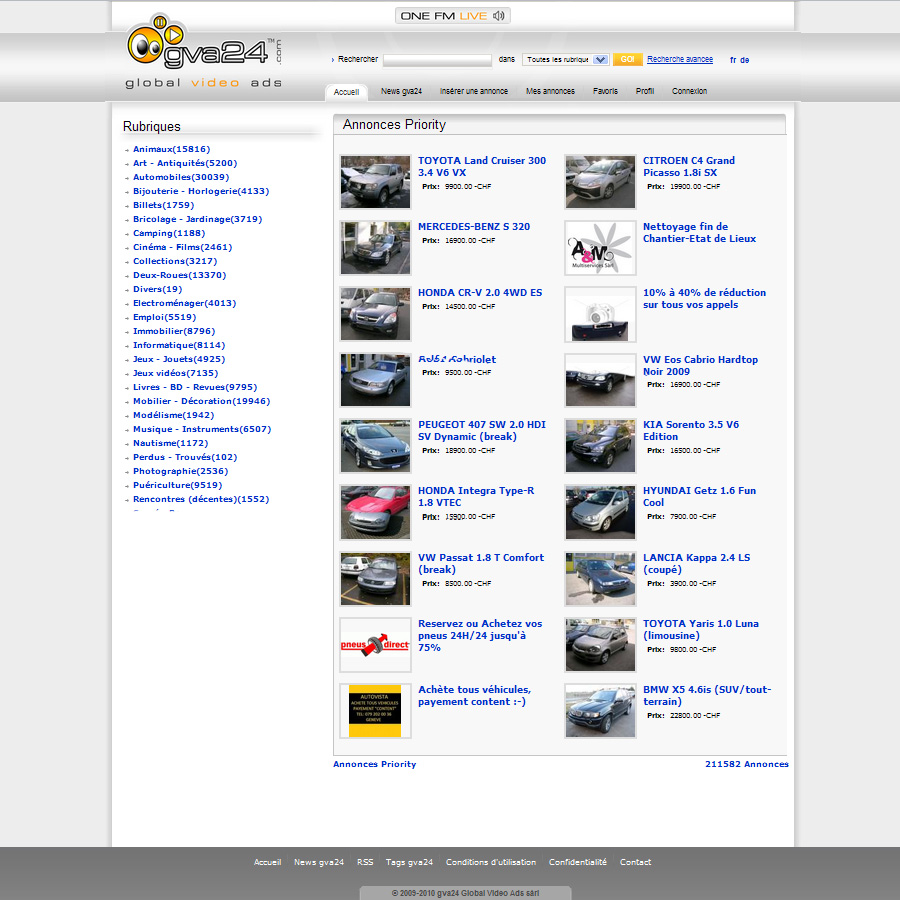
Task: Switch to the Mes annonces tab
Action: [x=550, y=91]
